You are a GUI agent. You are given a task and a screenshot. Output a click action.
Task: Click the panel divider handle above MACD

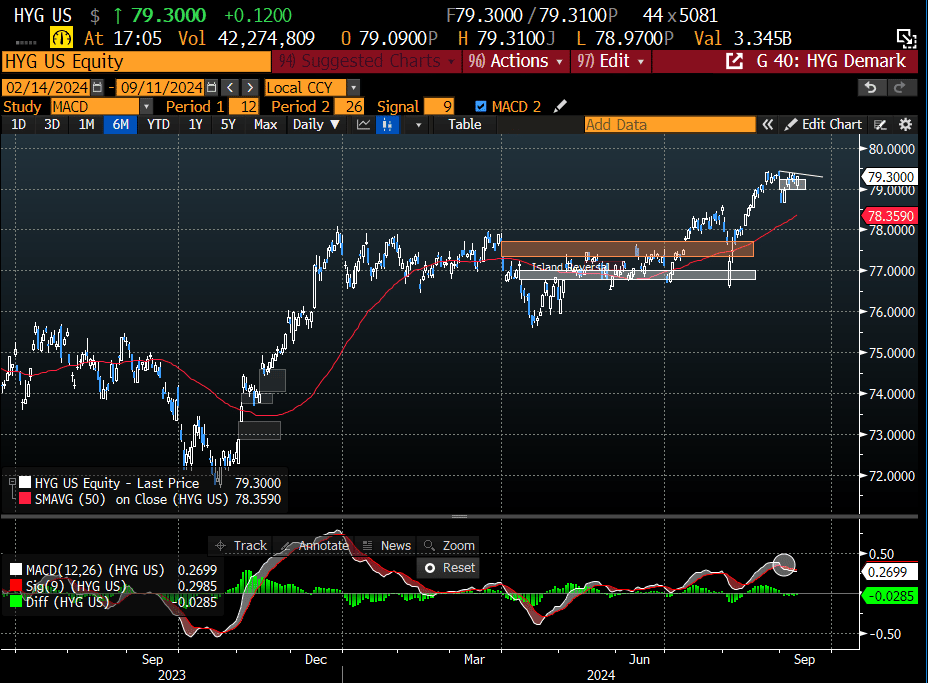459,517
